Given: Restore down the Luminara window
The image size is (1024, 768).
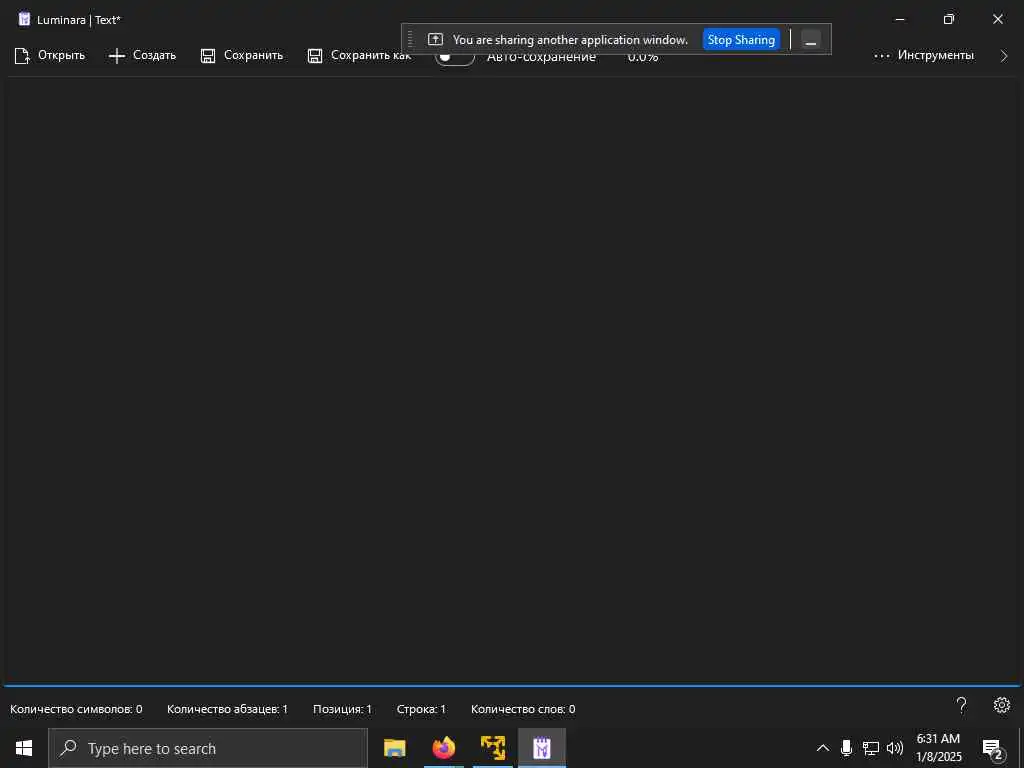Looking at the screenshot, I should point(949,20).
